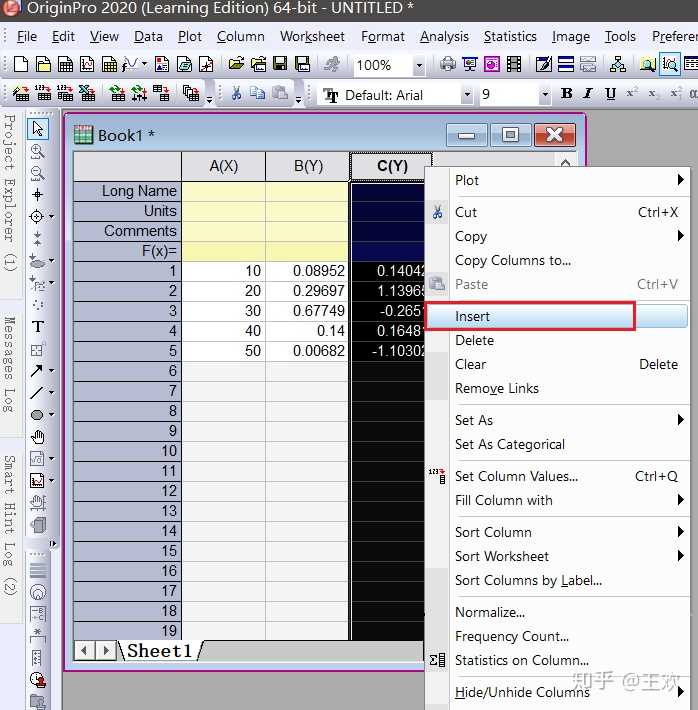
Task: Select the Sheet1 tab
Action: (159, 651)
